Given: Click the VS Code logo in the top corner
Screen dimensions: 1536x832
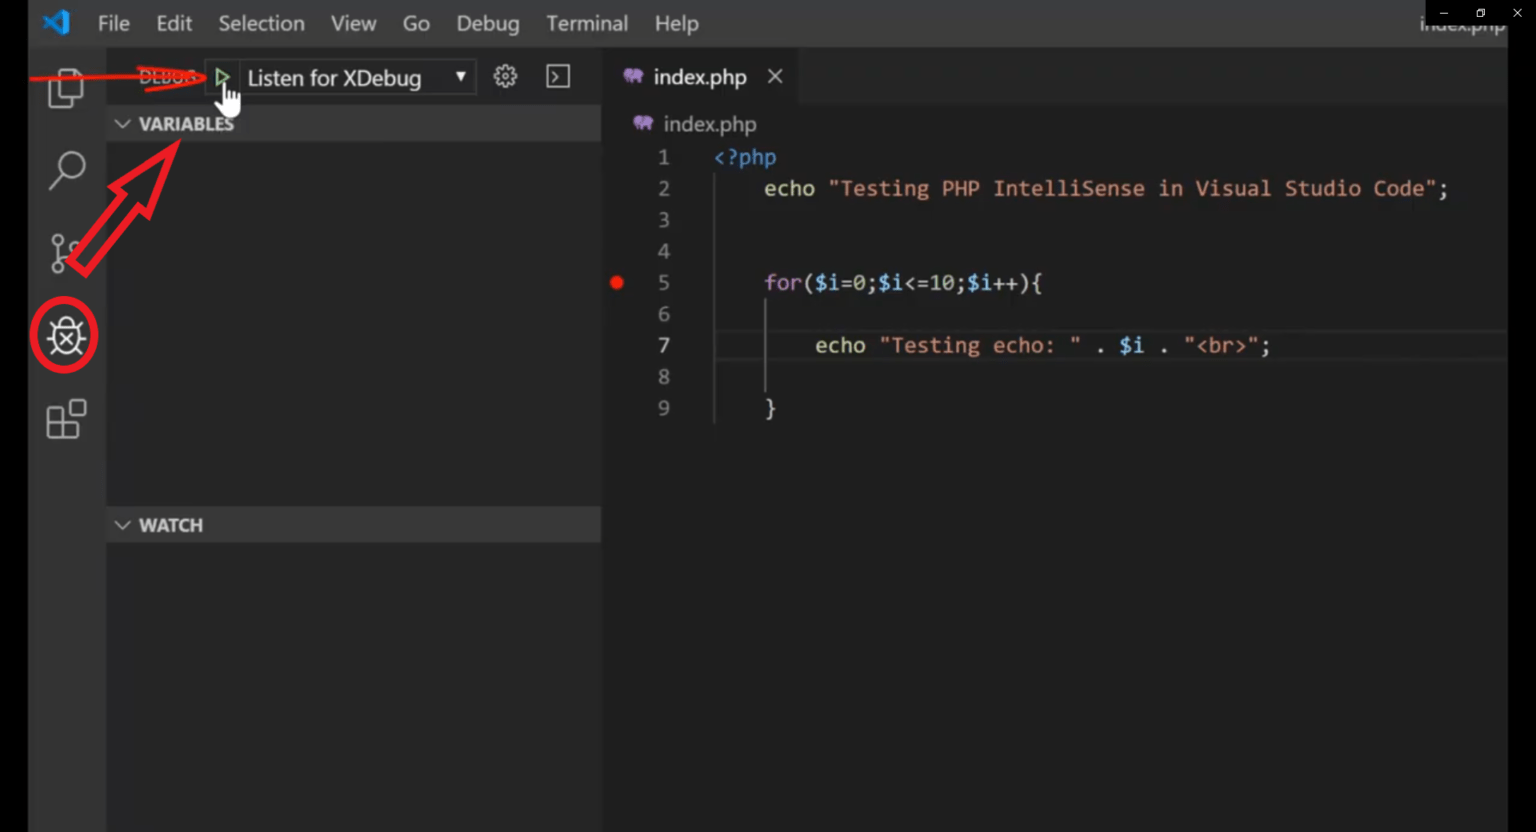Looking at the screenshot, I should pos(56,22).
